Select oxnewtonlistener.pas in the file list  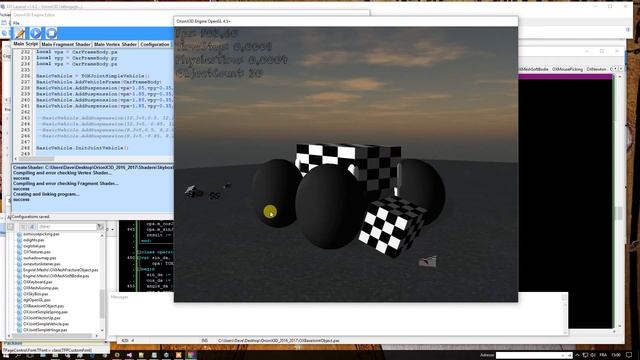pyautogui.click(x=42, y=264)
